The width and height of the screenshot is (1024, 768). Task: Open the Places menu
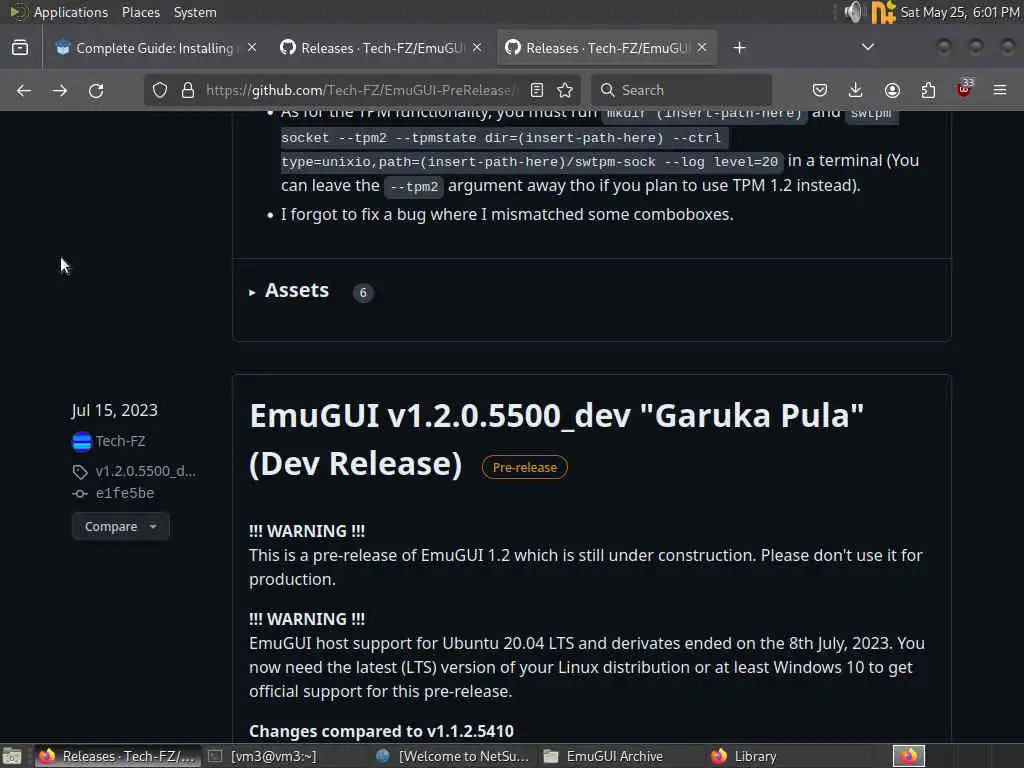[x=140, y=12]
